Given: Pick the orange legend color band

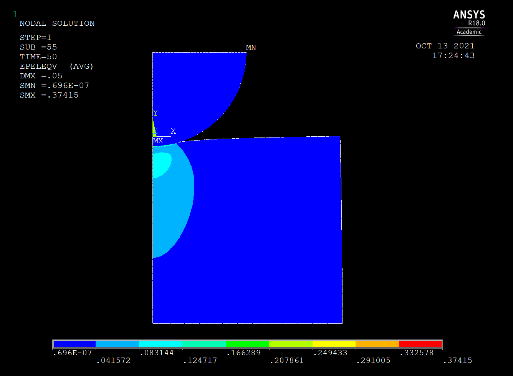Looking at the screenshot, I should (x=377, y=344).
